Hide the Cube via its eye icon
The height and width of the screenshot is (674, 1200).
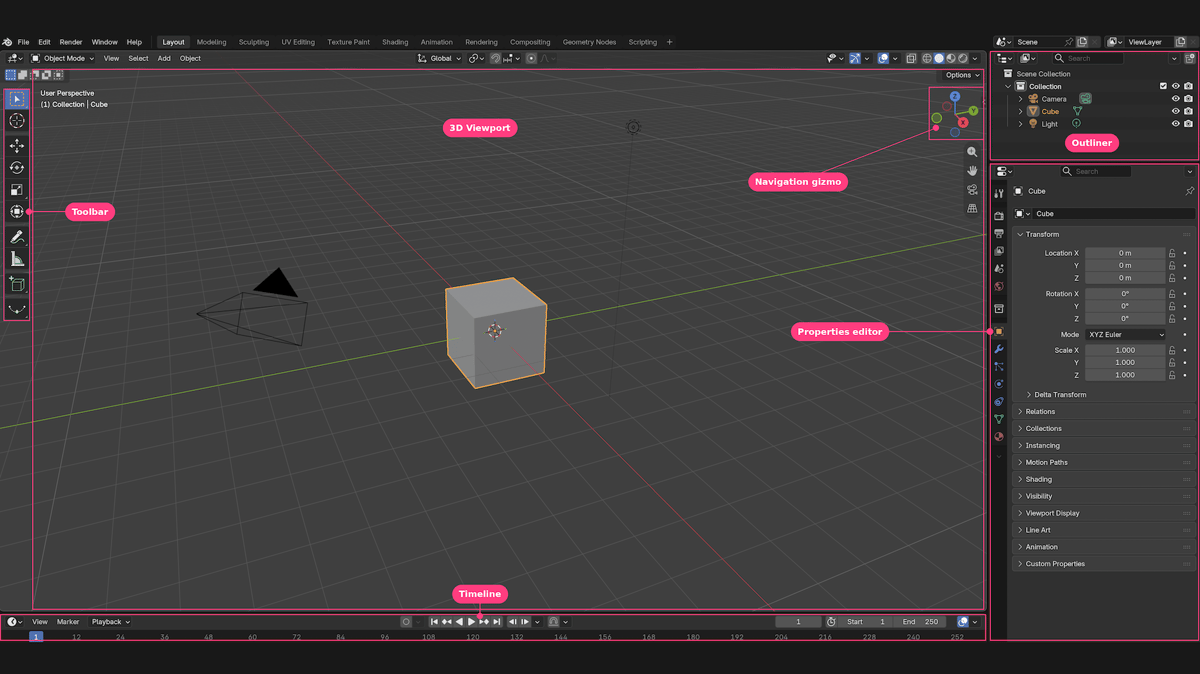tap(1175, 112)
